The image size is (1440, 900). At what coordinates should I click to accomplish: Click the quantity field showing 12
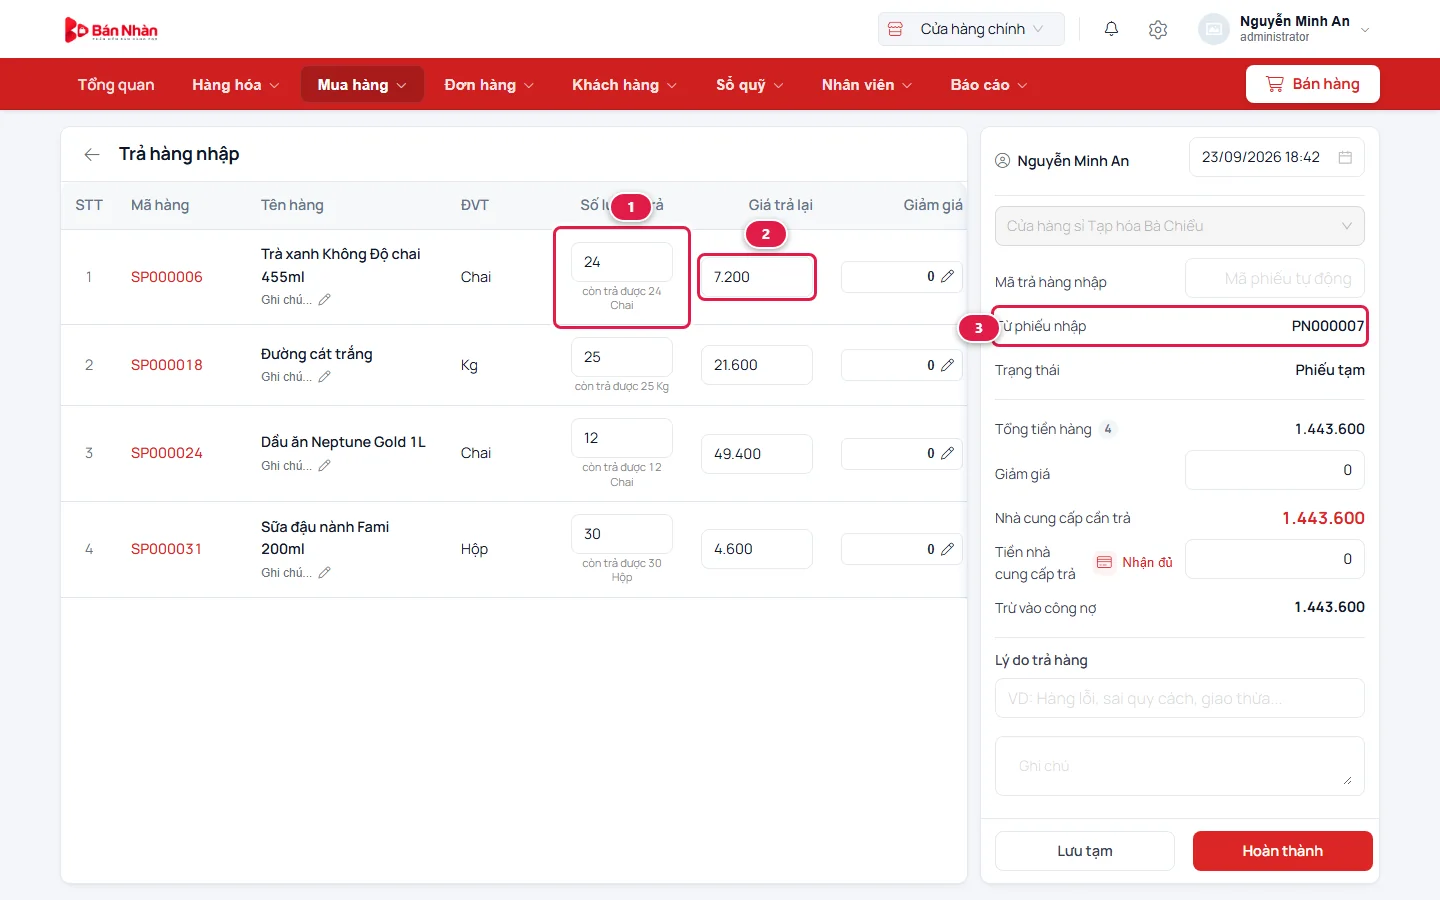[x=622, y=438]
